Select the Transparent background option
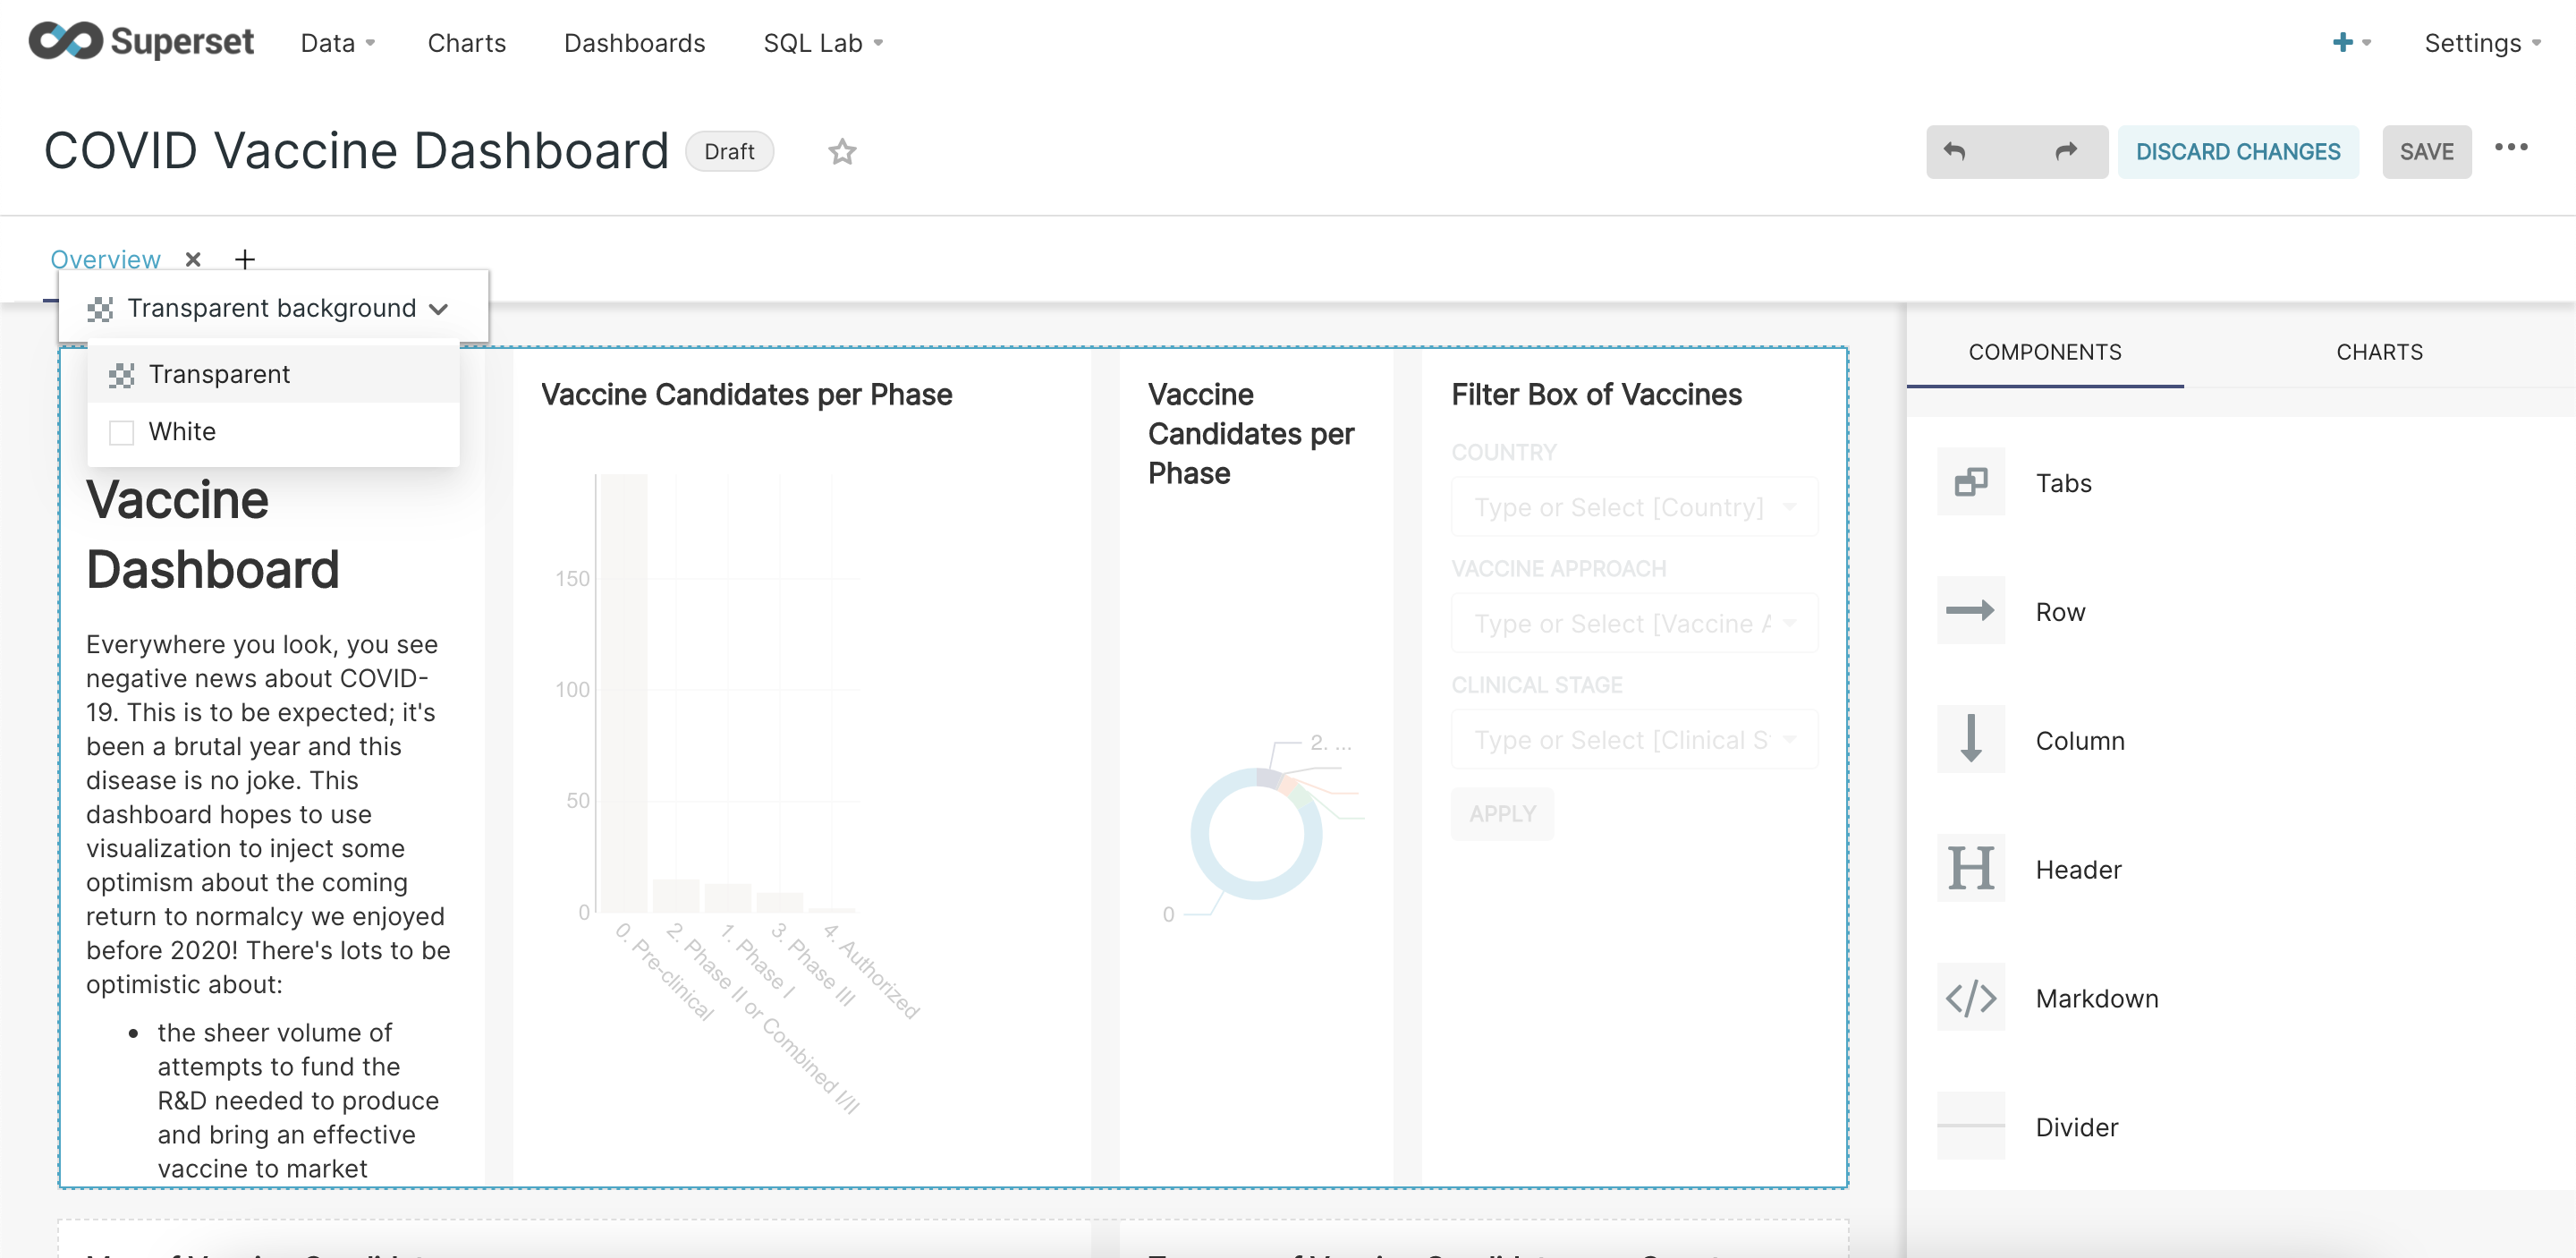This screenshot has width=2576, height=1258. click(219, 375)
